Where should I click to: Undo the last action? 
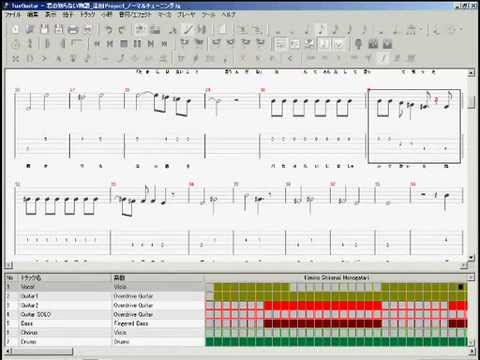point(109,29)
